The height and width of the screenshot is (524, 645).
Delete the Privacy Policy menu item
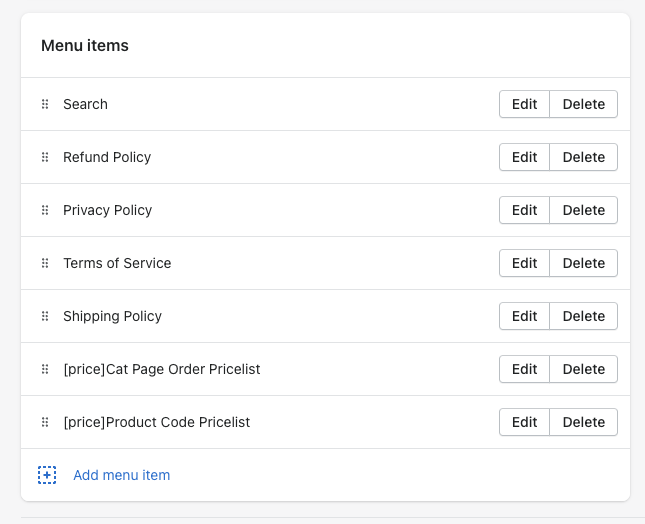pyautogui.click(x=583, y=210)
